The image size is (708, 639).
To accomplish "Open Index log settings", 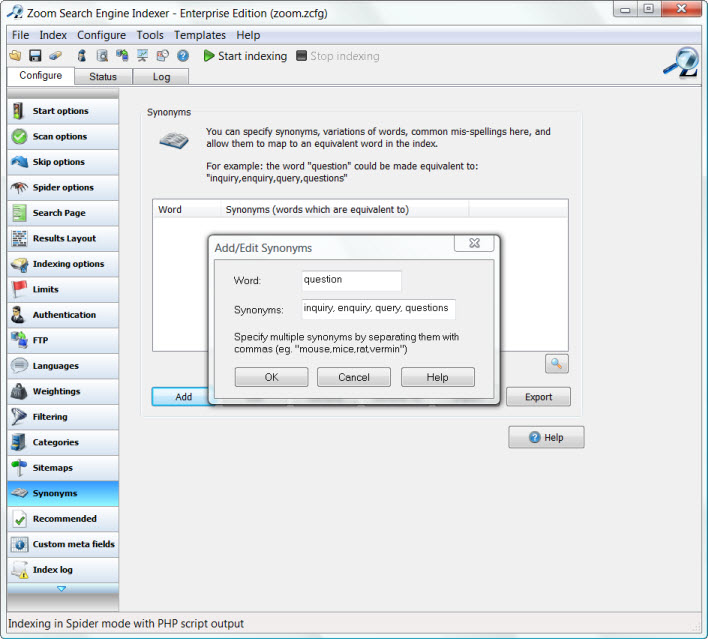I will (x=63, y=570).
